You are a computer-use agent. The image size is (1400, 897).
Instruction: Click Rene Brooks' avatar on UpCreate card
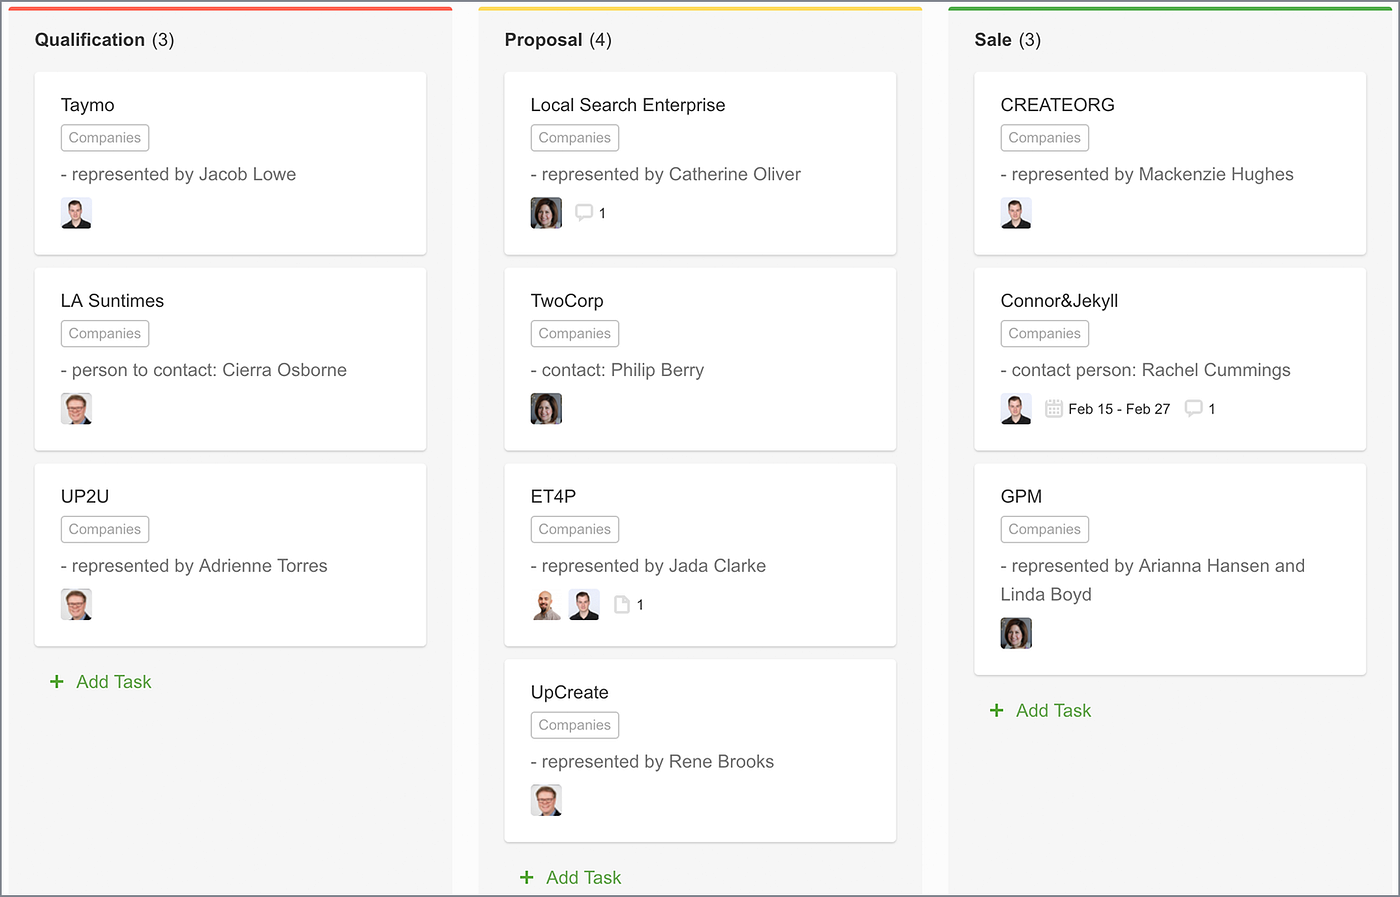[x=546, y=800]
